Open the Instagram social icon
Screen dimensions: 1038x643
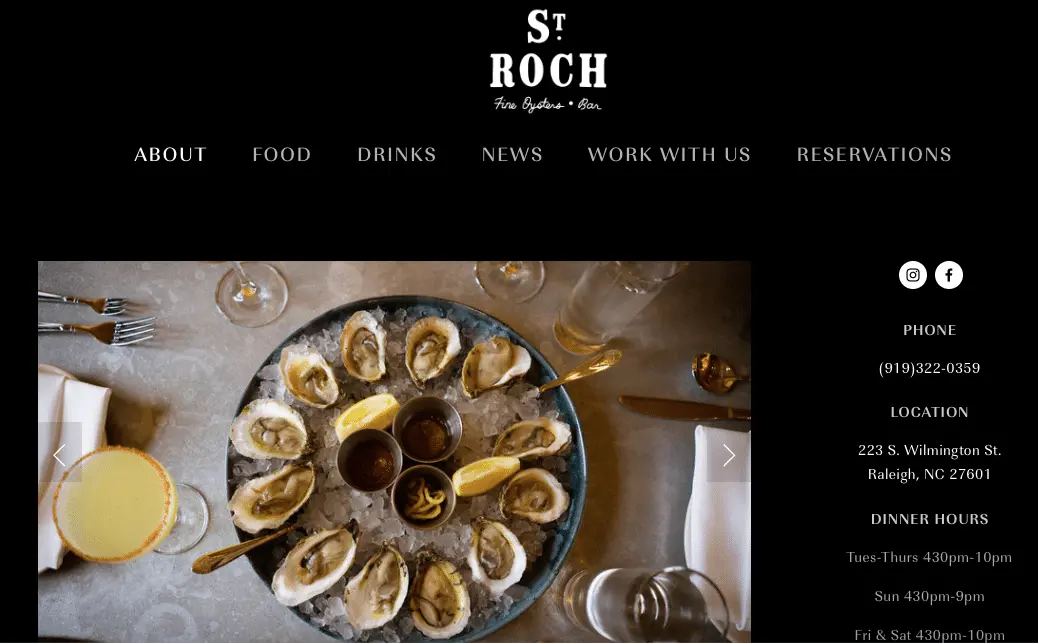pyautogui.click(x=912, y=275)
